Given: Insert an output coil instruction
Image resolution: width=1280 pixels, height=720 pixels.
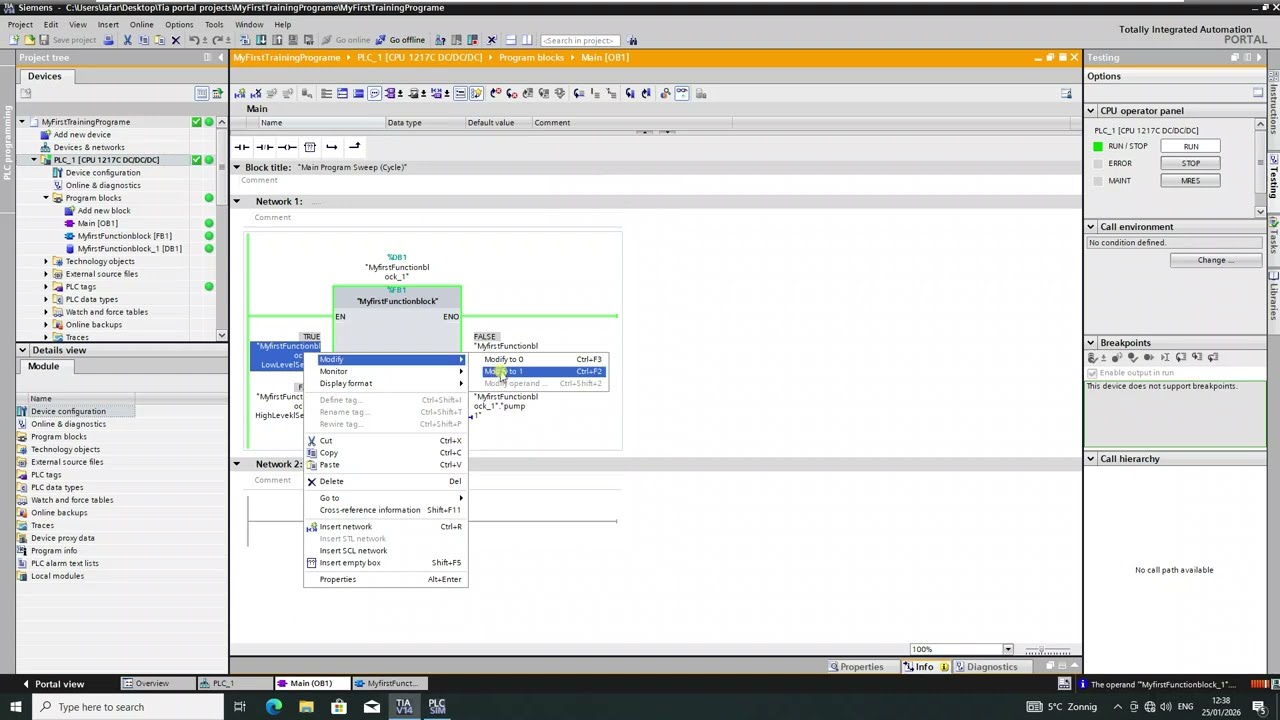Looking at the screenshot, I should click(x=287, y=147).
